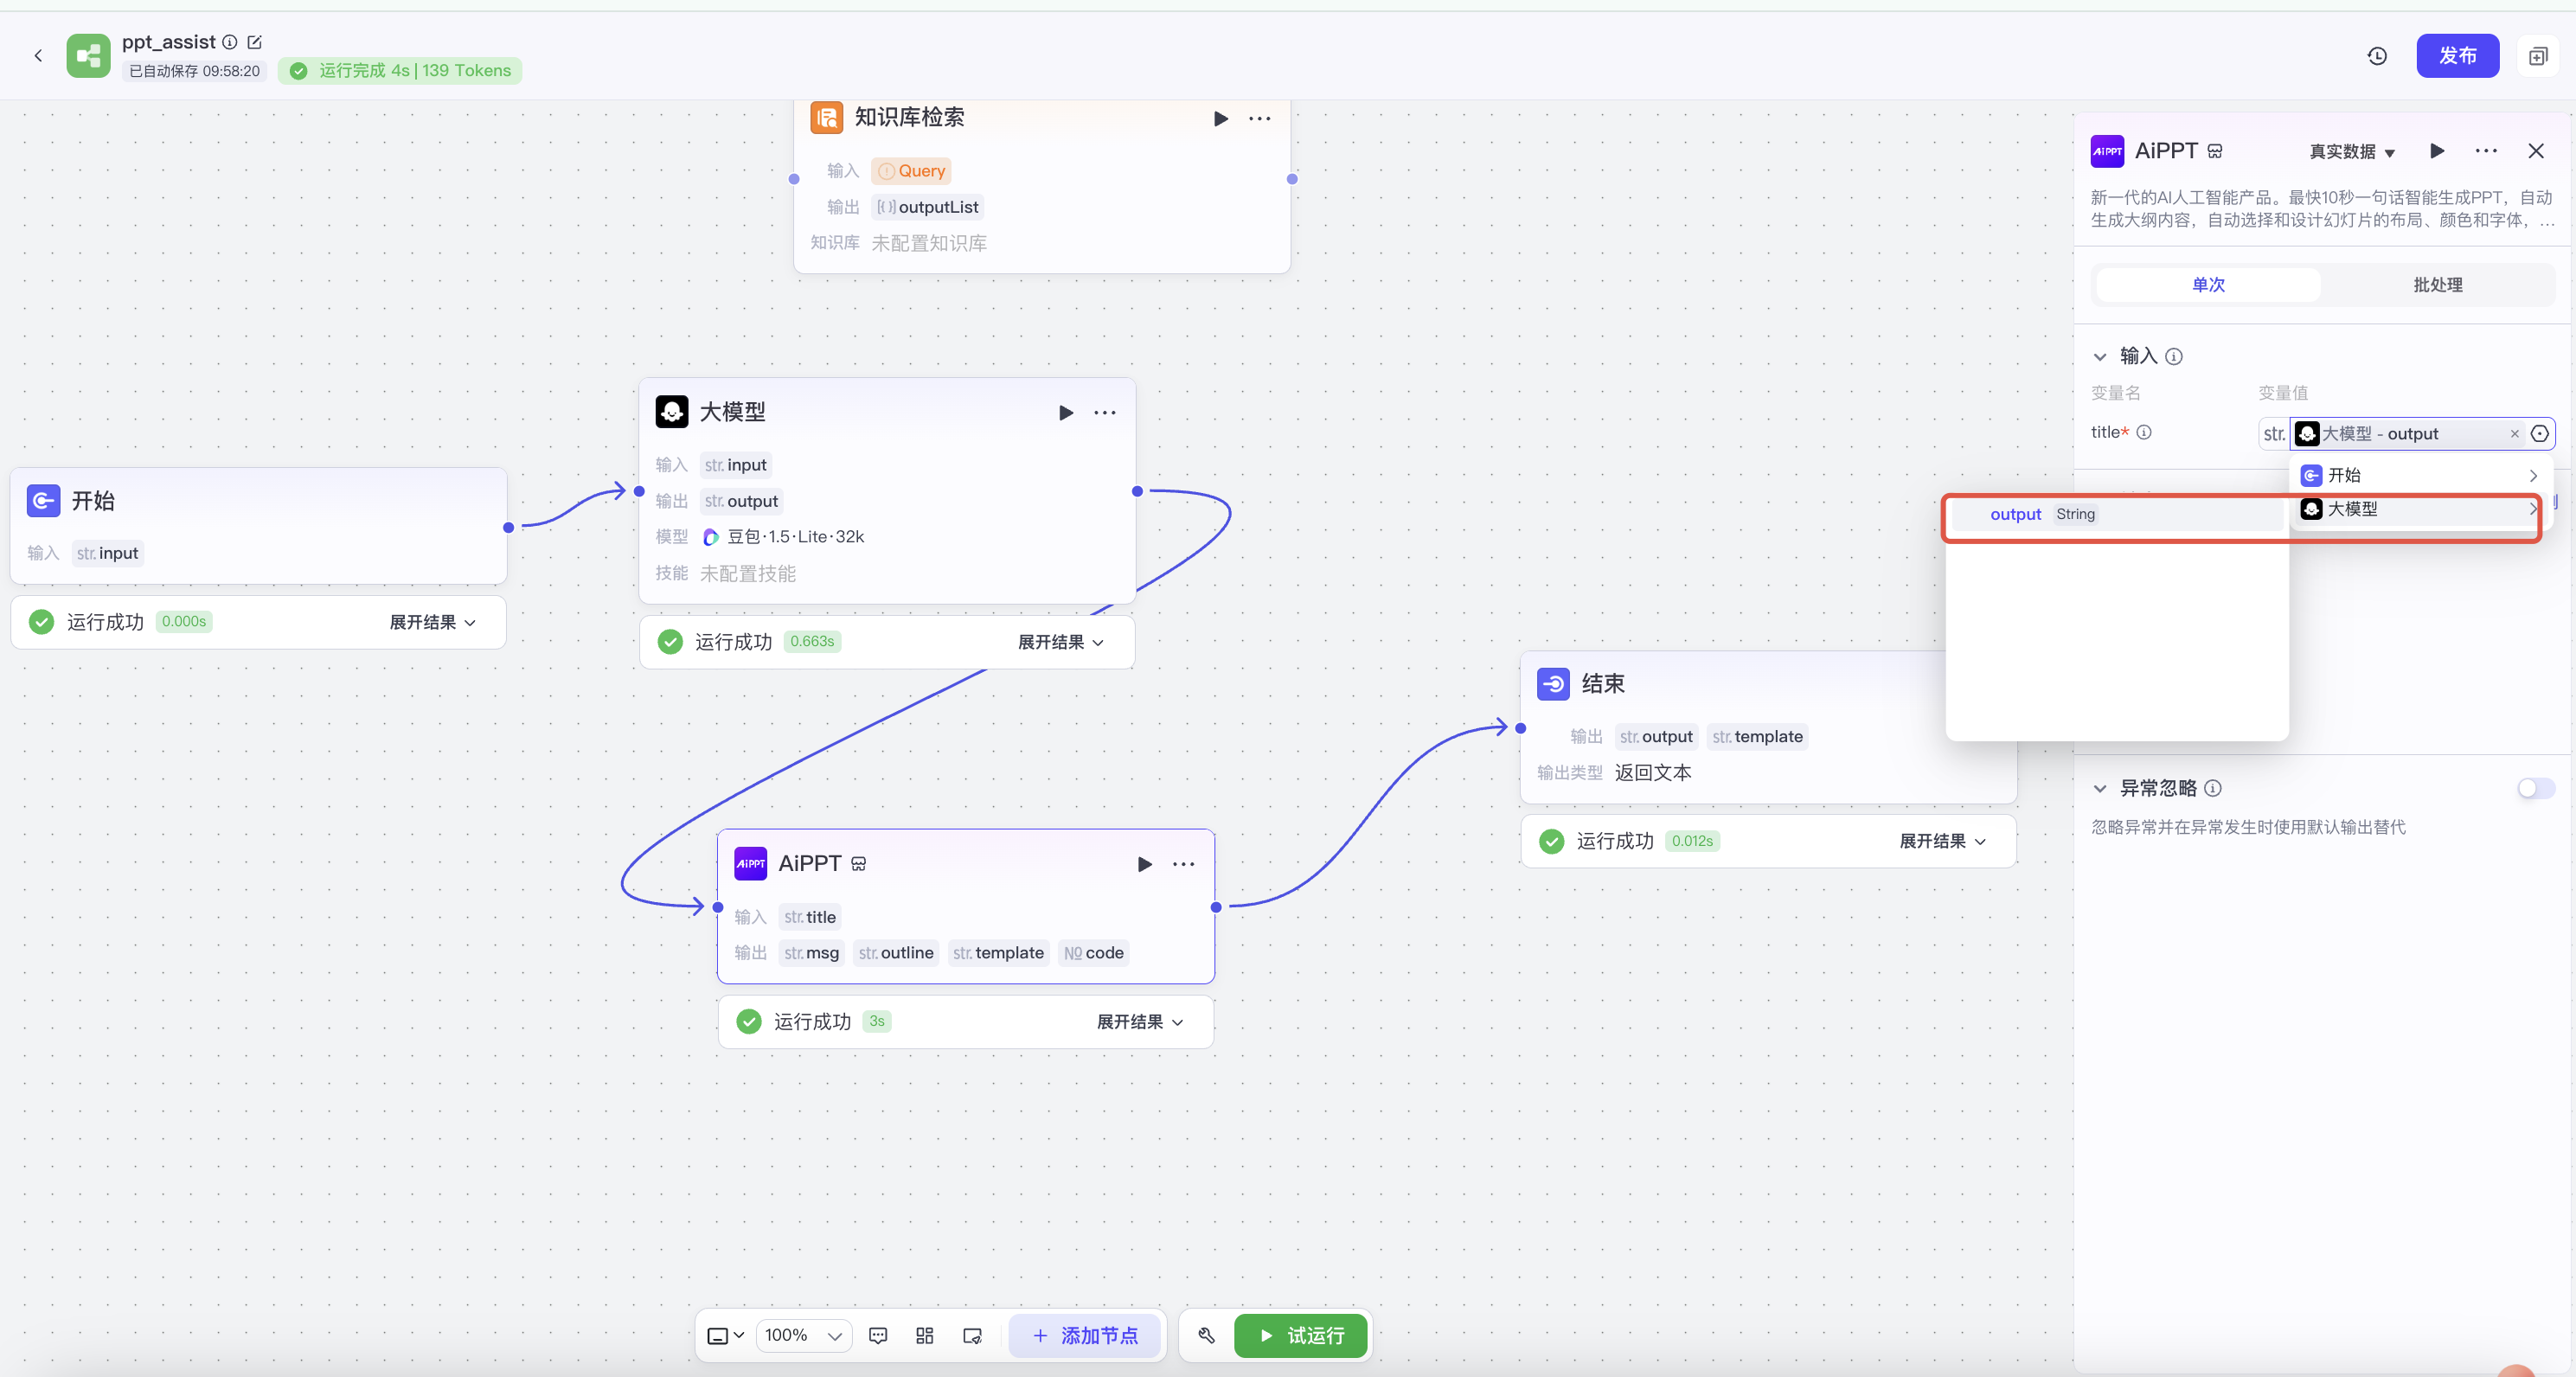
Task: Go back with the left arrow icon
Action: (38, 56)
